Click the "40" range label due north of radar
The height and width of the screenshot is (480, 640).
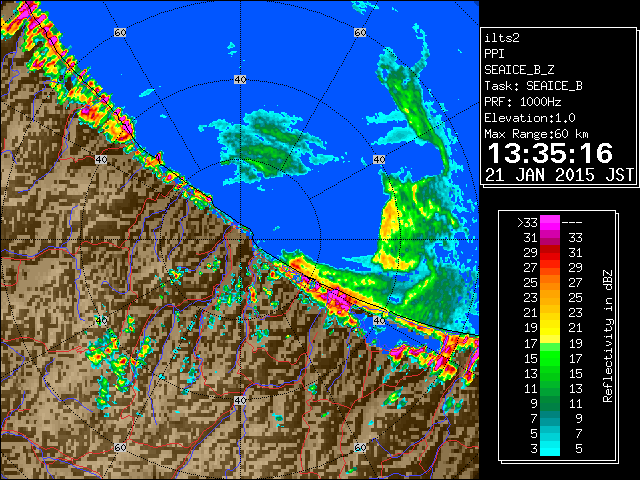pos(240,80)
